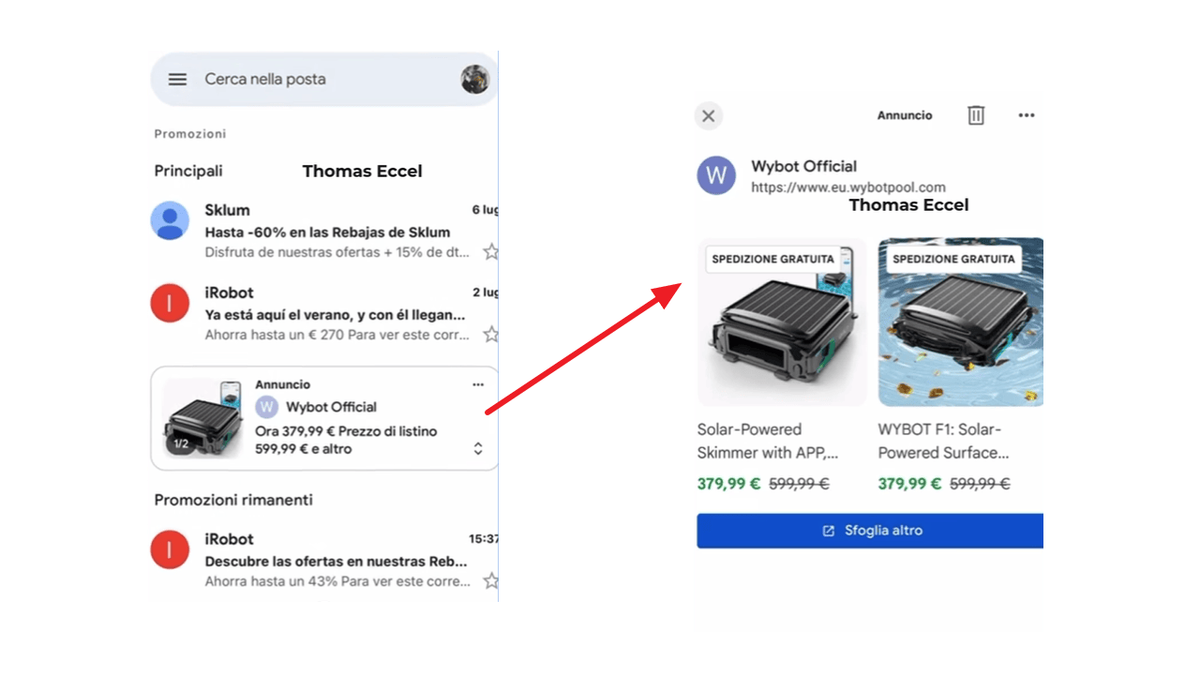Select the Principali tab
The image size is (1200, 675).
188,170
